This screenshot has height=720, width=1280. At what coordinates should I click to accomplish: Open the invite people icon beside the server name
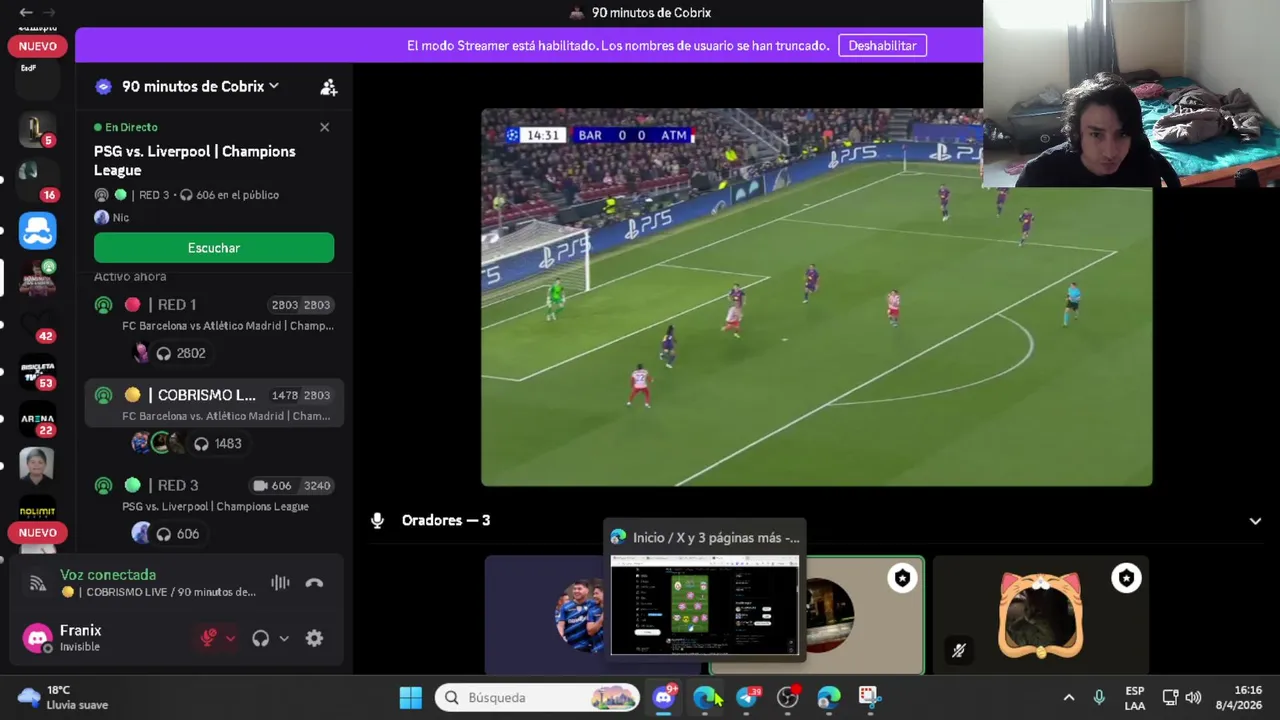coord(328,87)
